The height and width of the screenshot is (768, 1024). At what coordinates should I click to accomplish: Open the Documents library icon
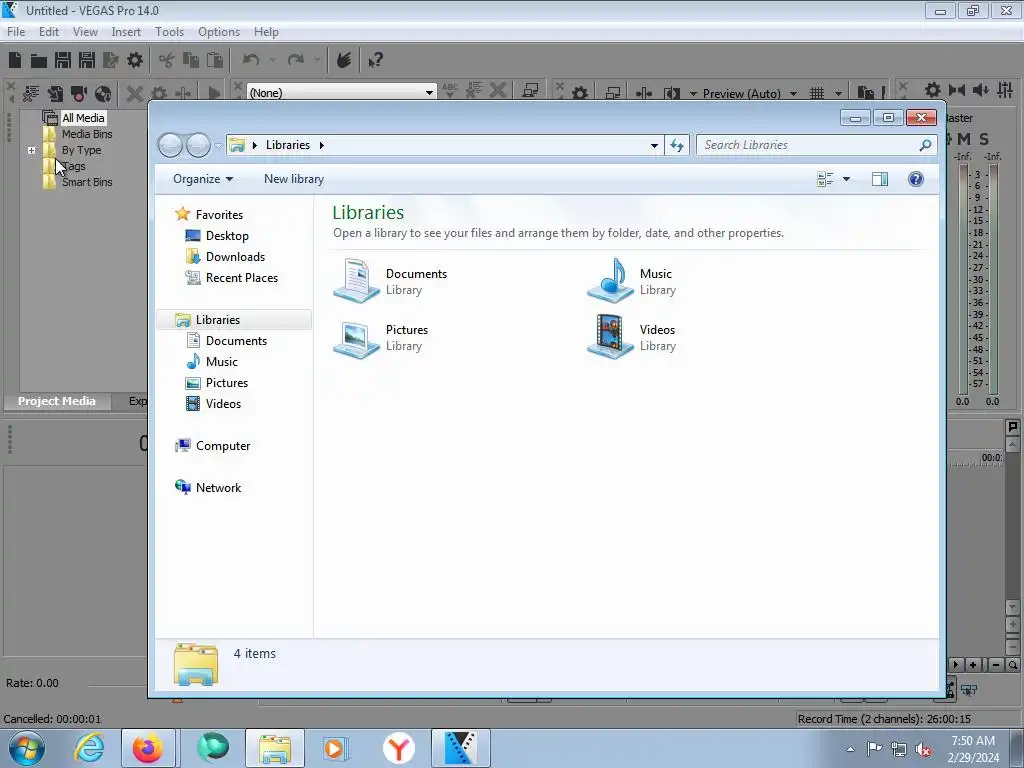tap(357, 281)
